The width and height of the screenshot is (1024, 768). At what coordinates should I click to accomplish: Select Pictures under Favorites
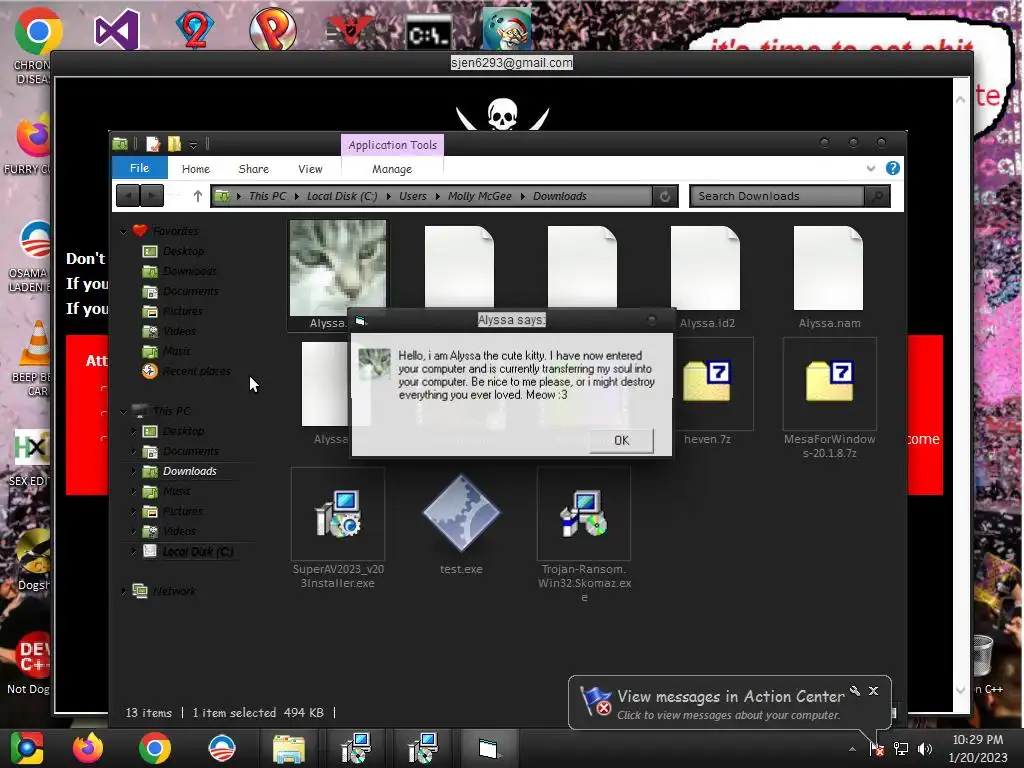tap(182, 312)
